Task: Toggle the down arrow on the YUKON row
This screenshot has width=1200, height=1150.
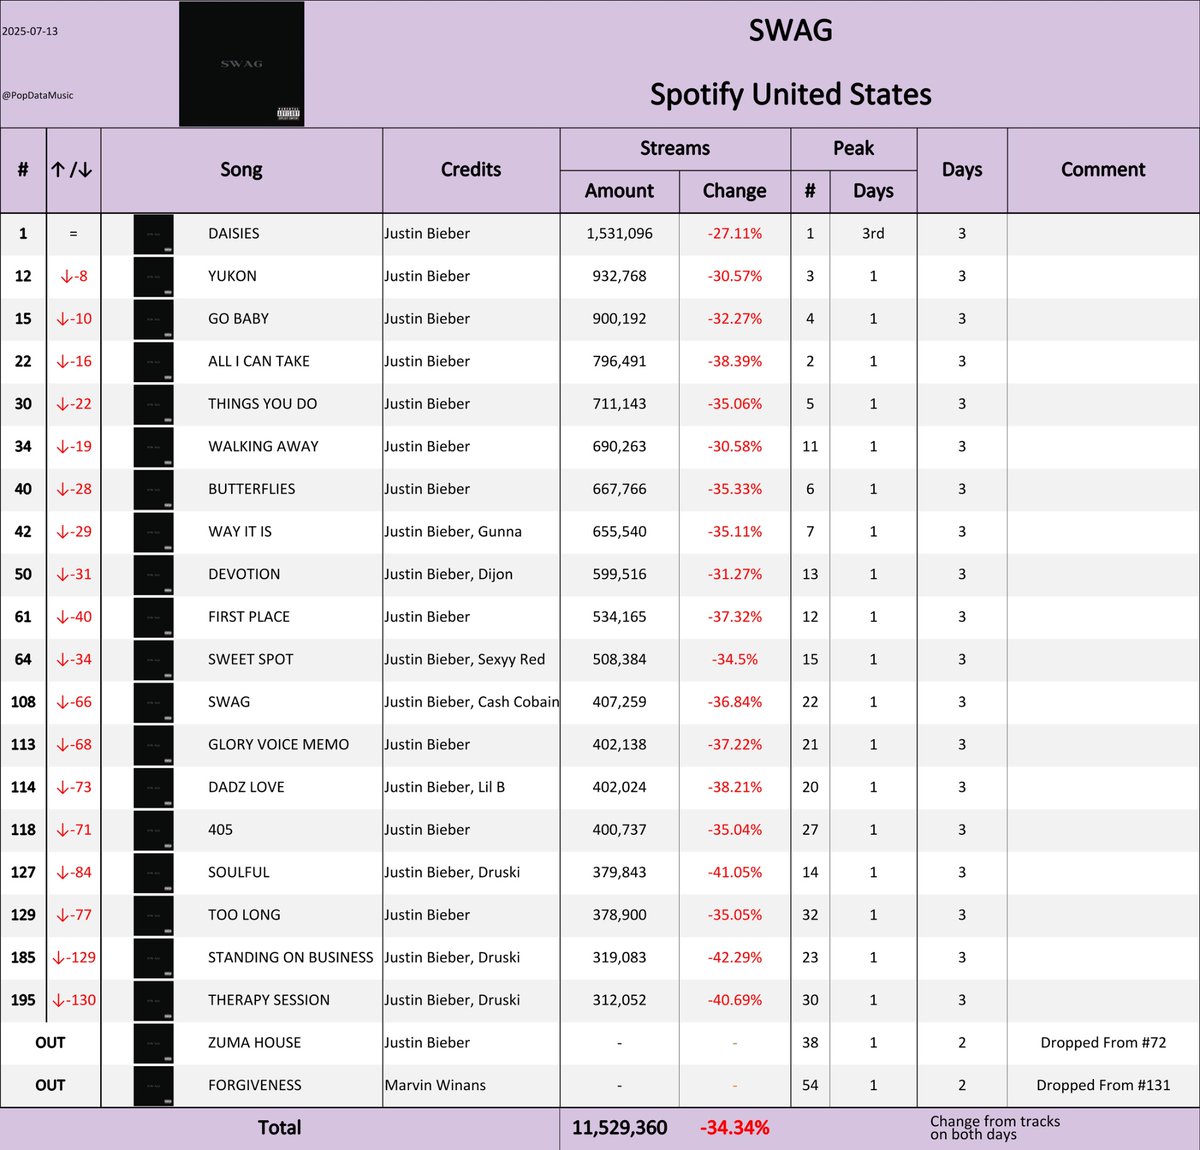Action: point(75,276)
